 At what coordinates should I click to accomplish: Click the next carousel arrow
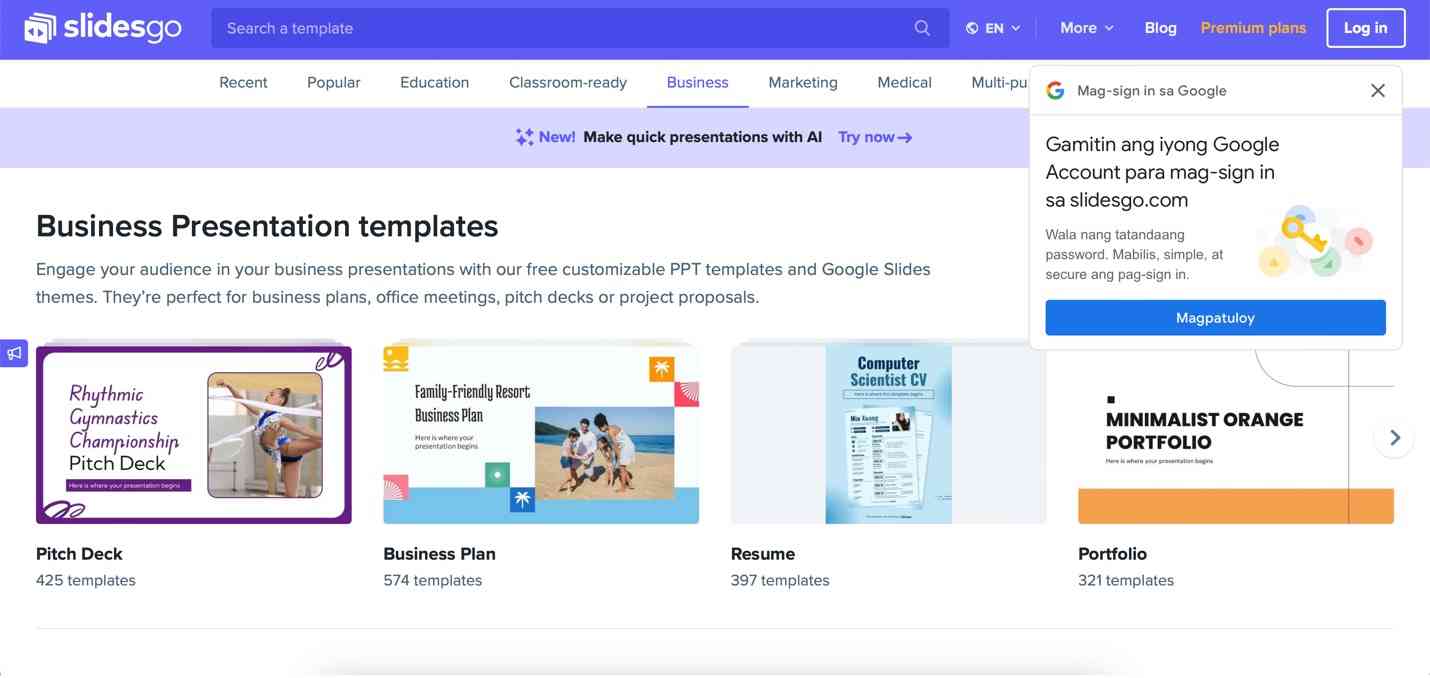tap(1394, 437)
